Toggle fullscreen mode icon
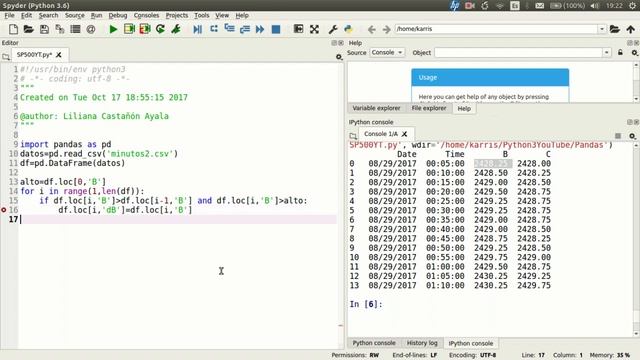Screen dimensions: 640x360 pyautogui.click(x=314, y=29)
